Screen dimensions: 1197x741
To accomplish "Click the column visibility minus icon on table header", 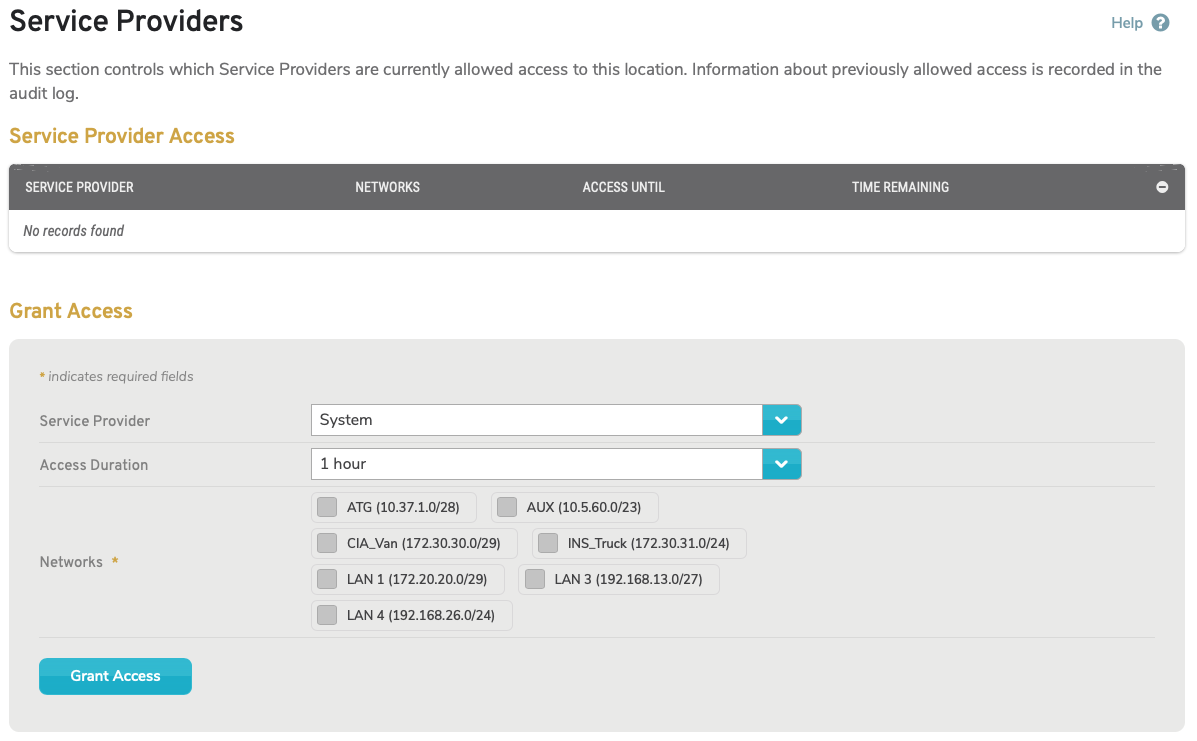I will pos(1161,186).
